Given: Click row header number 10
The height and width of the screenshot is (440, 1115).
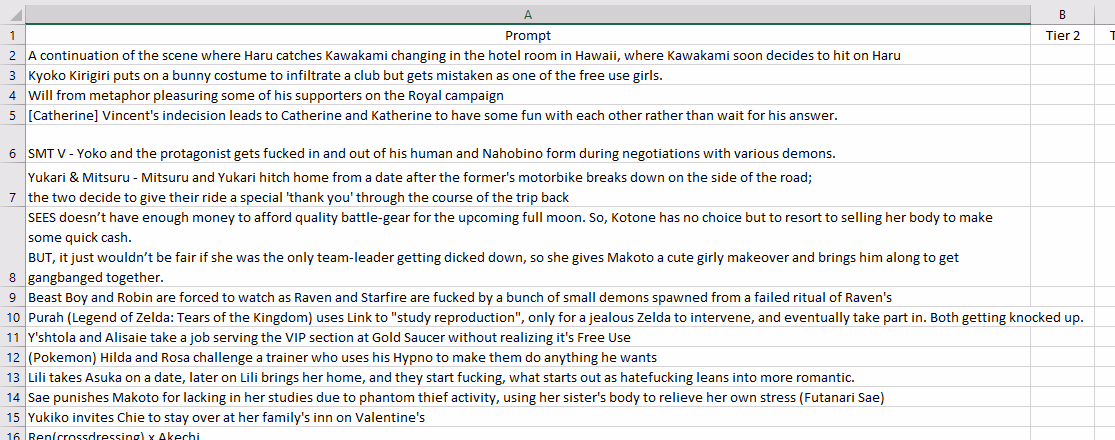Looking at the screenshot, I should [x=13, y=318].
